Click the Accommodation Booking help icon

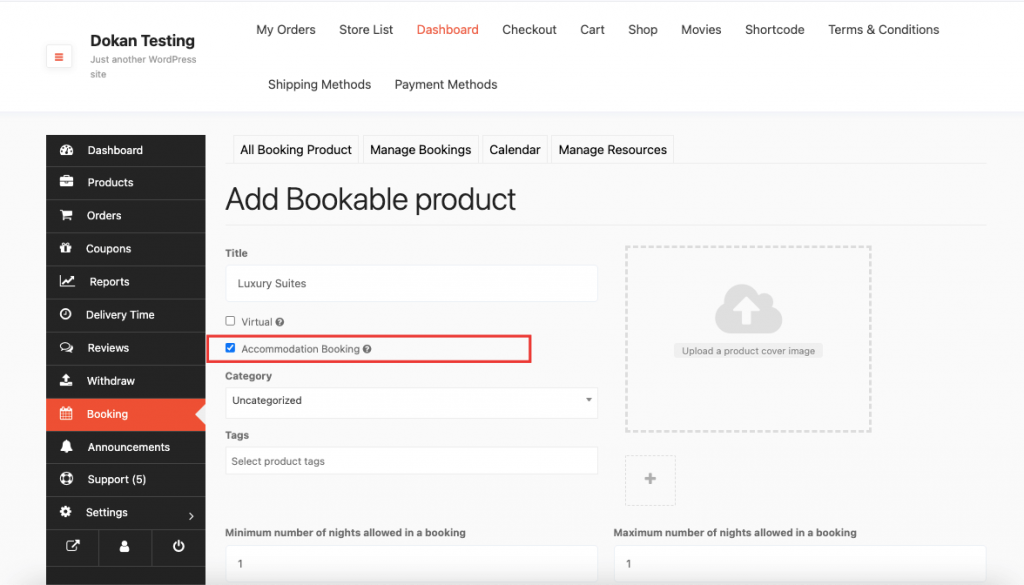[x=367, y=349]
